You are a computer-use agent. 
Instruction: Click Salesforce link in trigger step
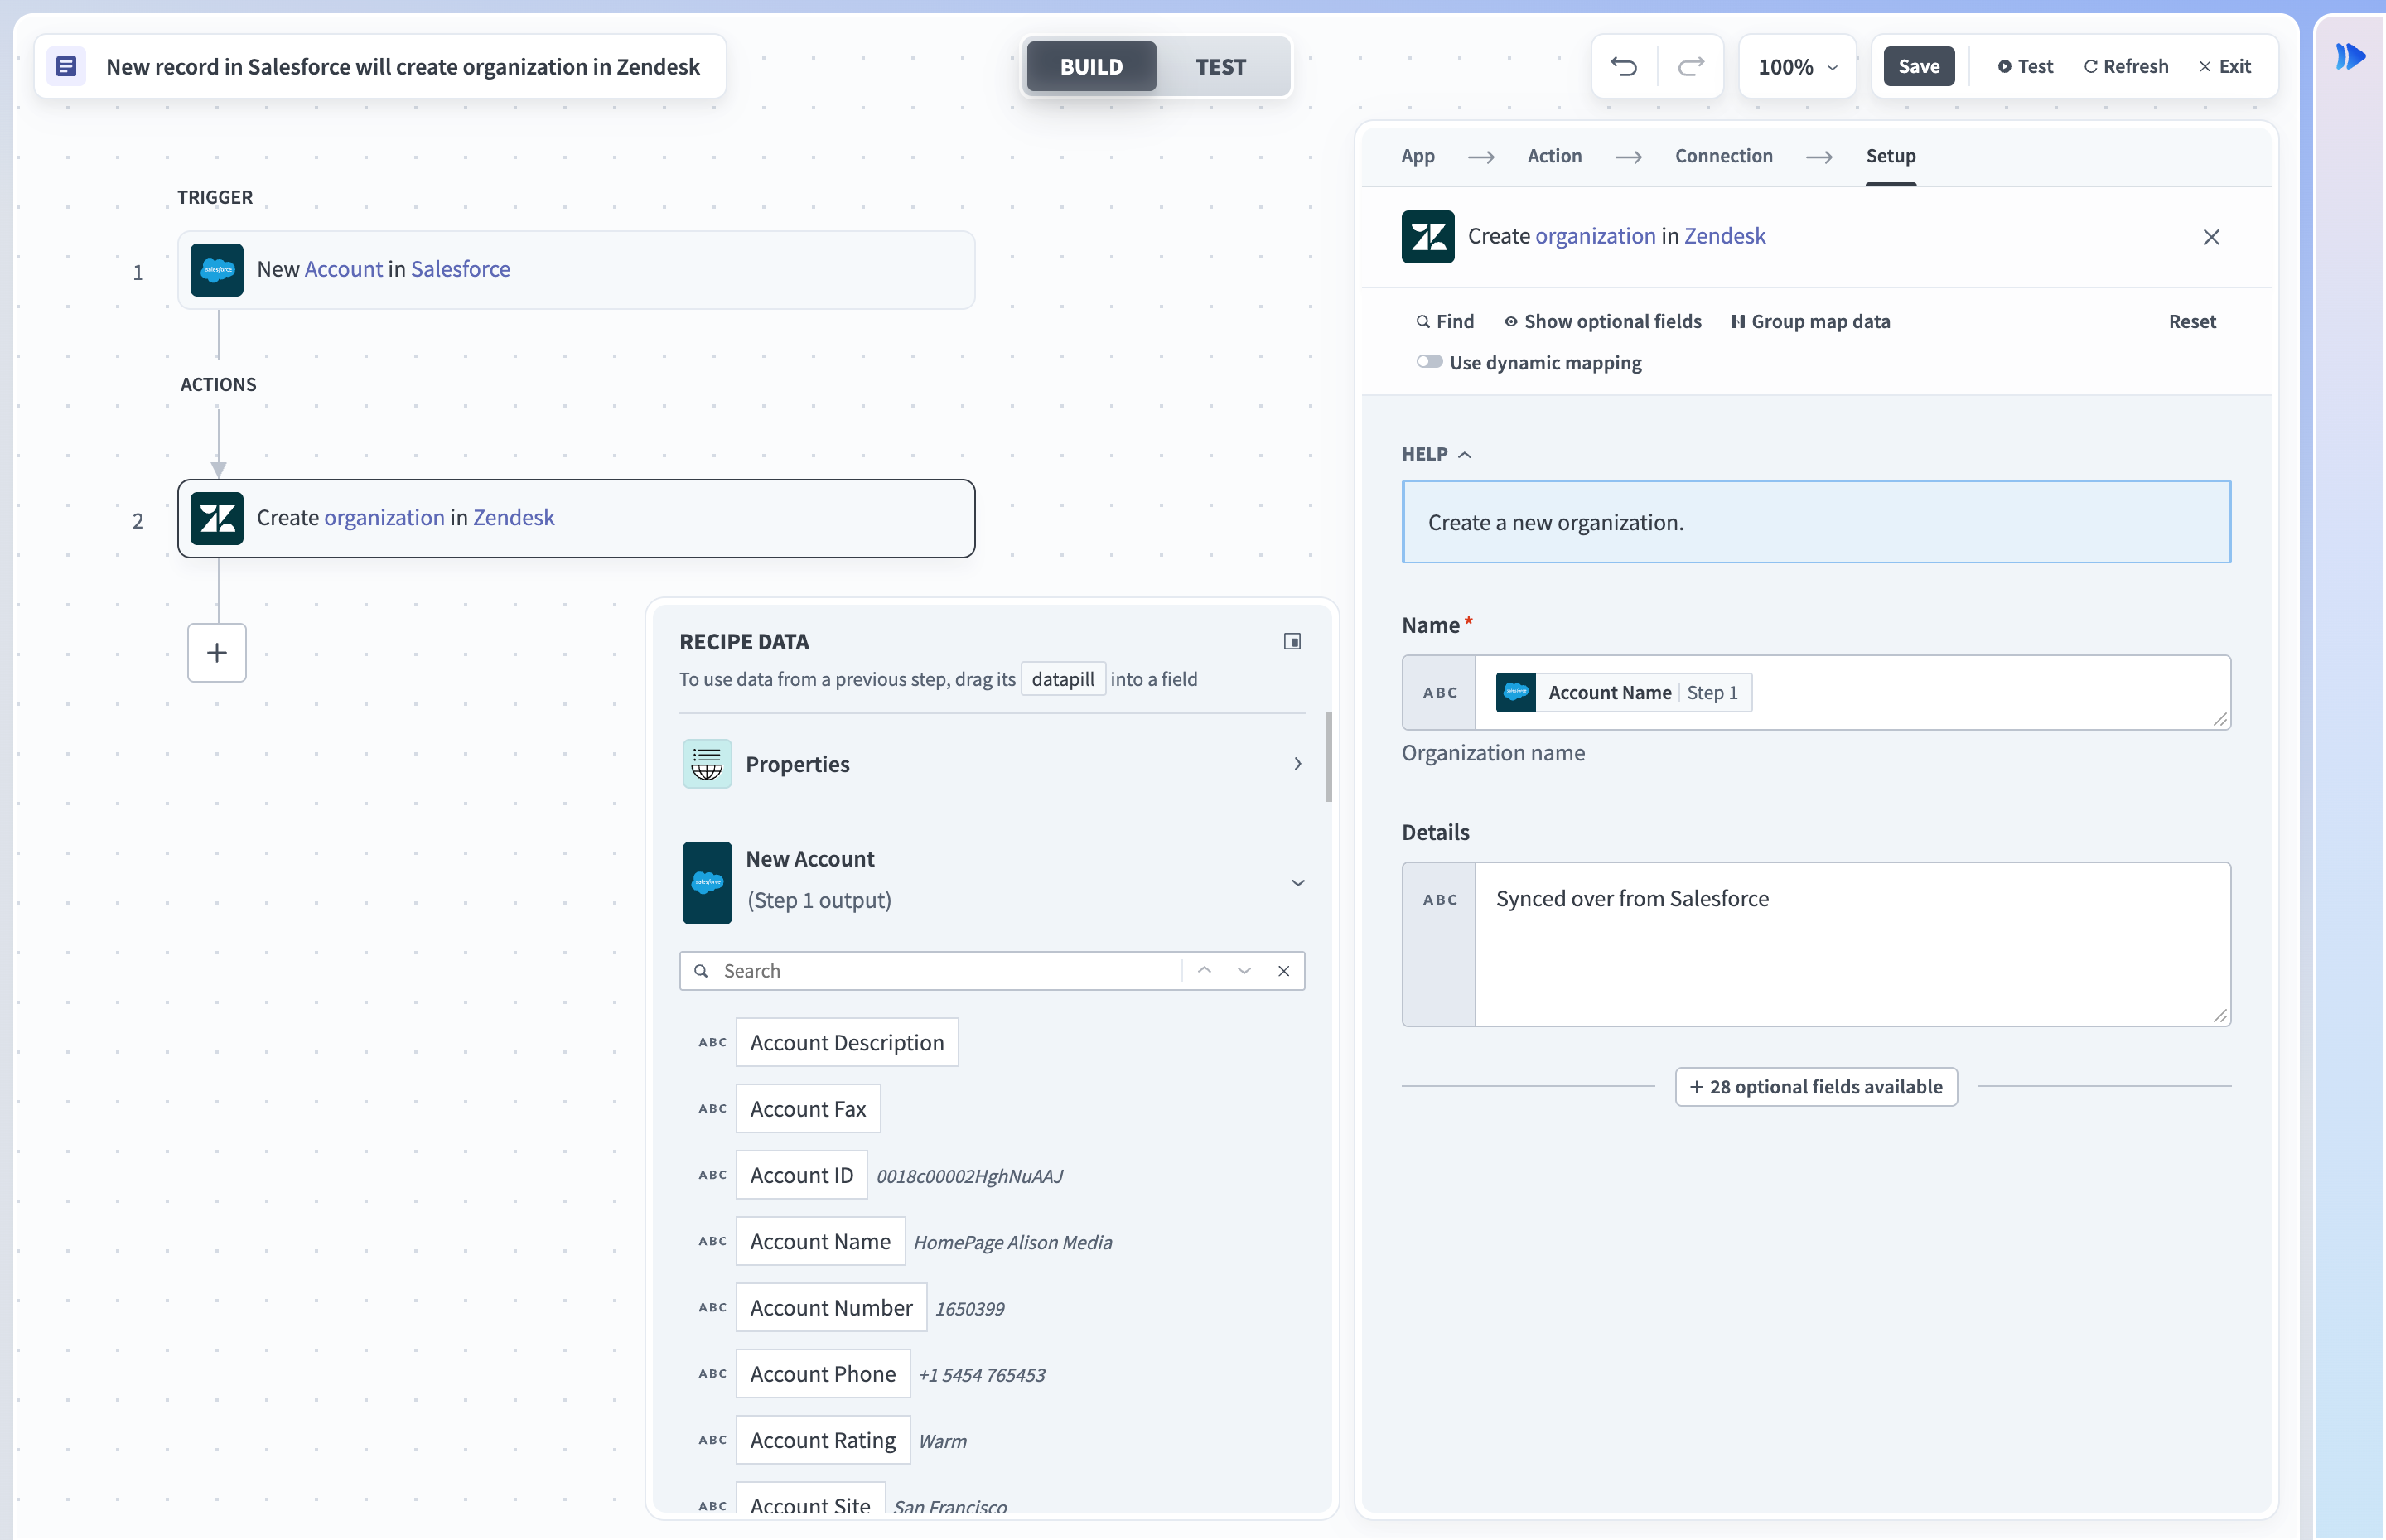coord(460,269)
